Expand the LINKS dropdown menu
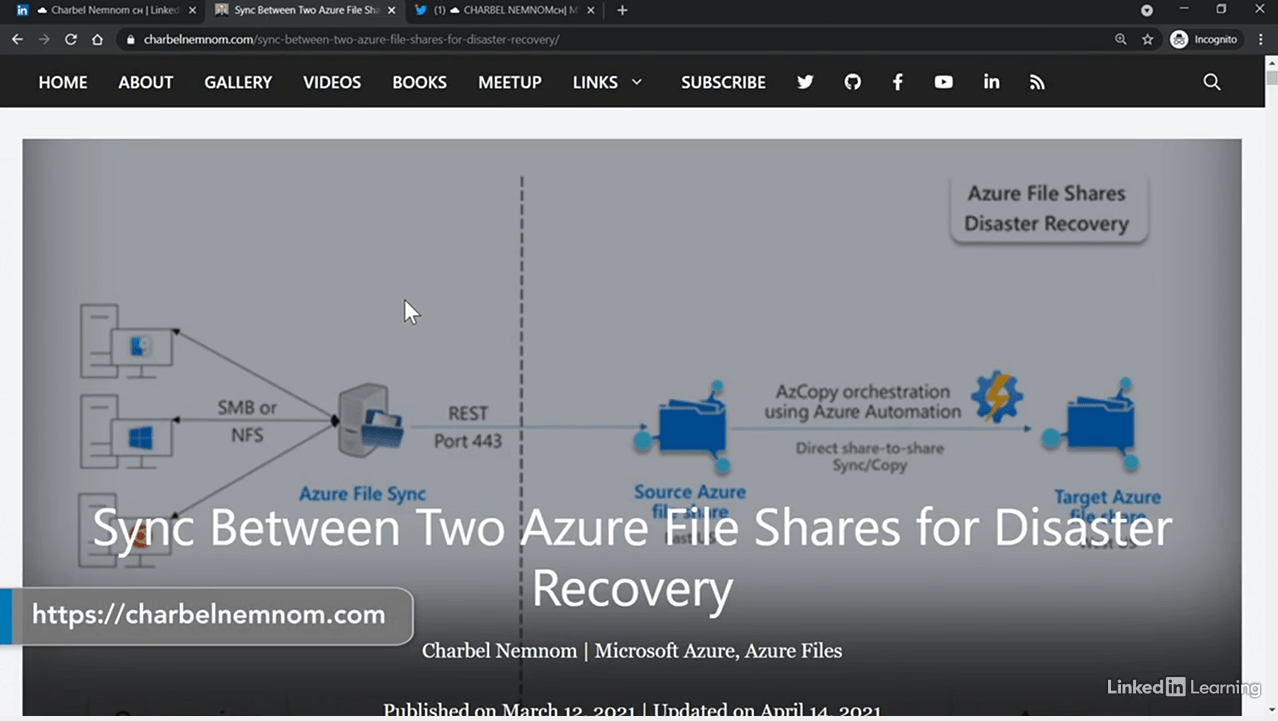The height and width of the screenshot is (721, 1278). (607, 82)
